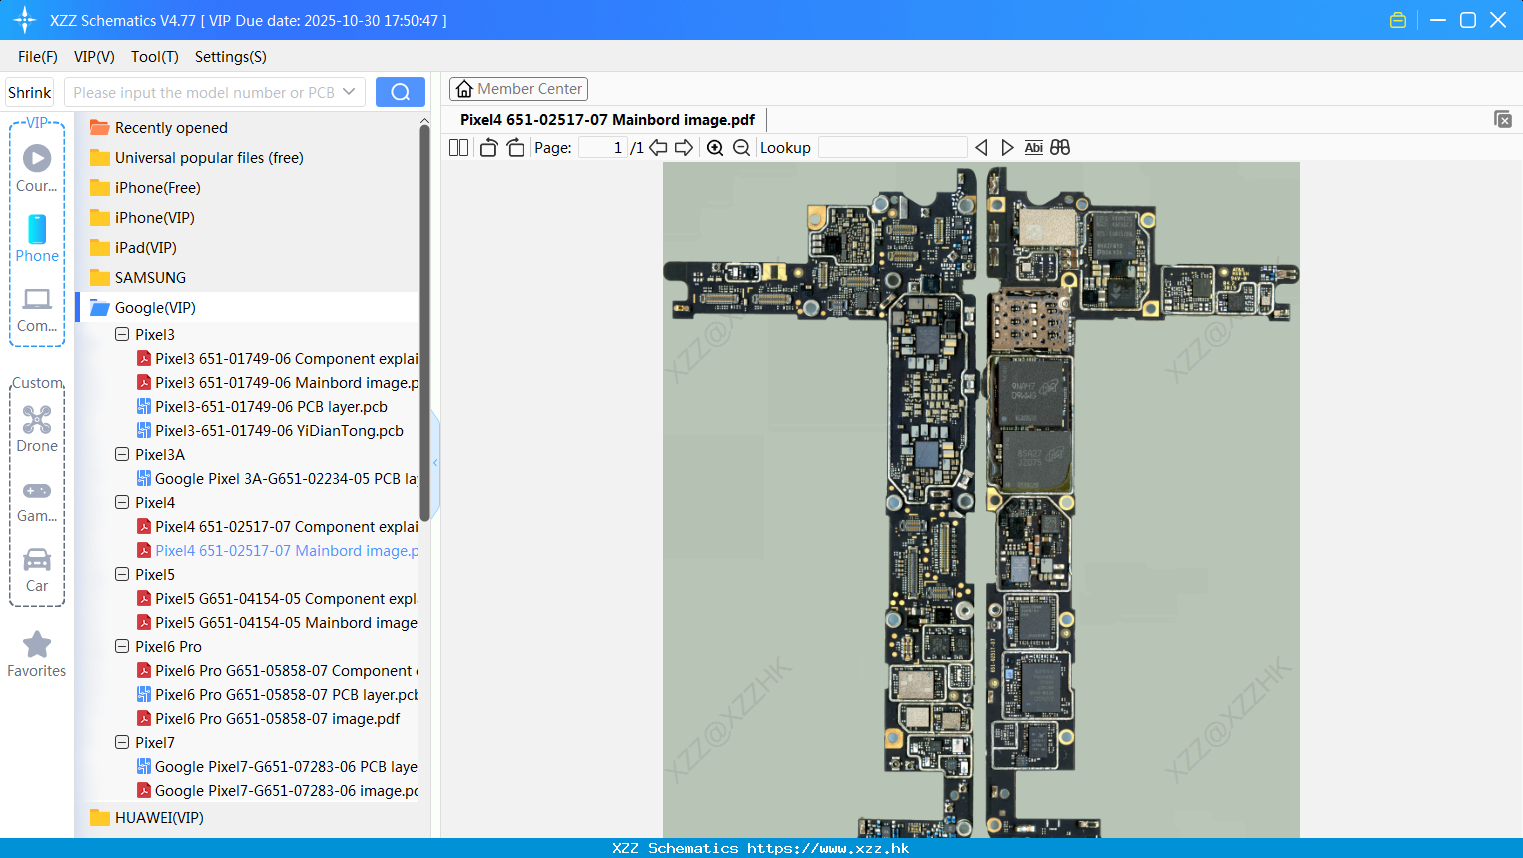Screen dimensions: 1523x858
Task: Open the SAMSUNG folder
Action: pyautogui.click(x=150, y=278)
